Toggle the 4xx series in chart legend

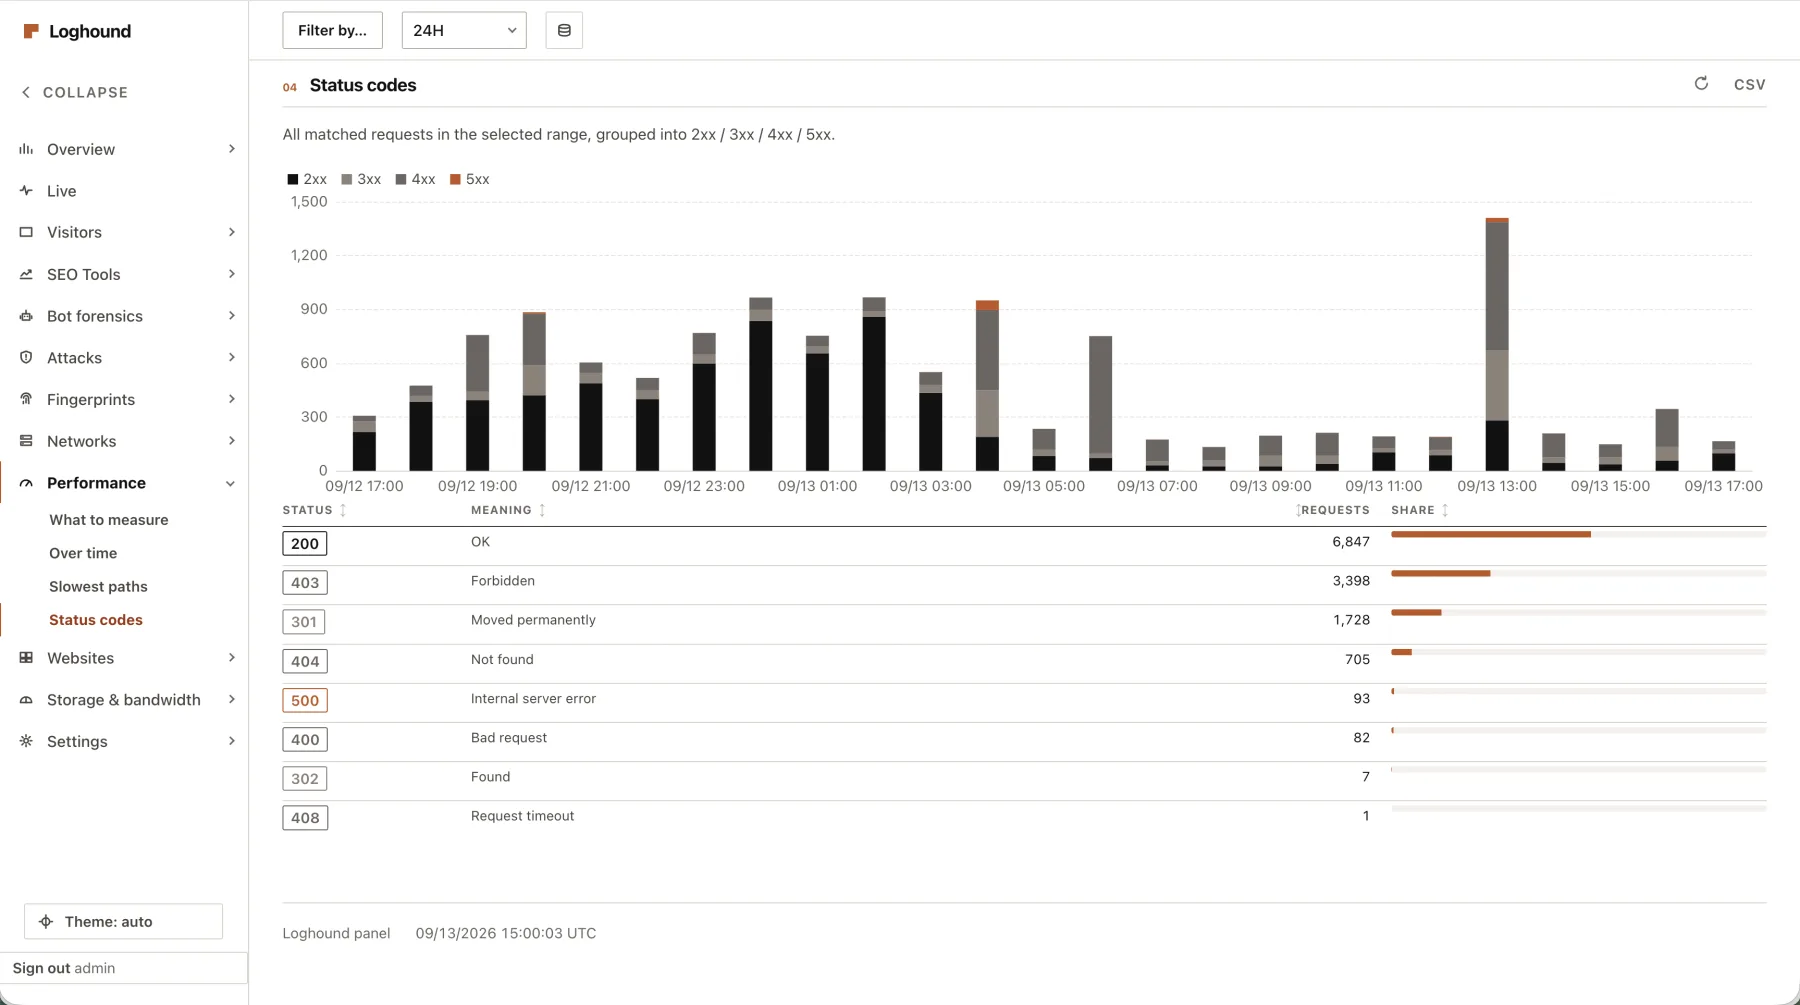tap(415, 179)
